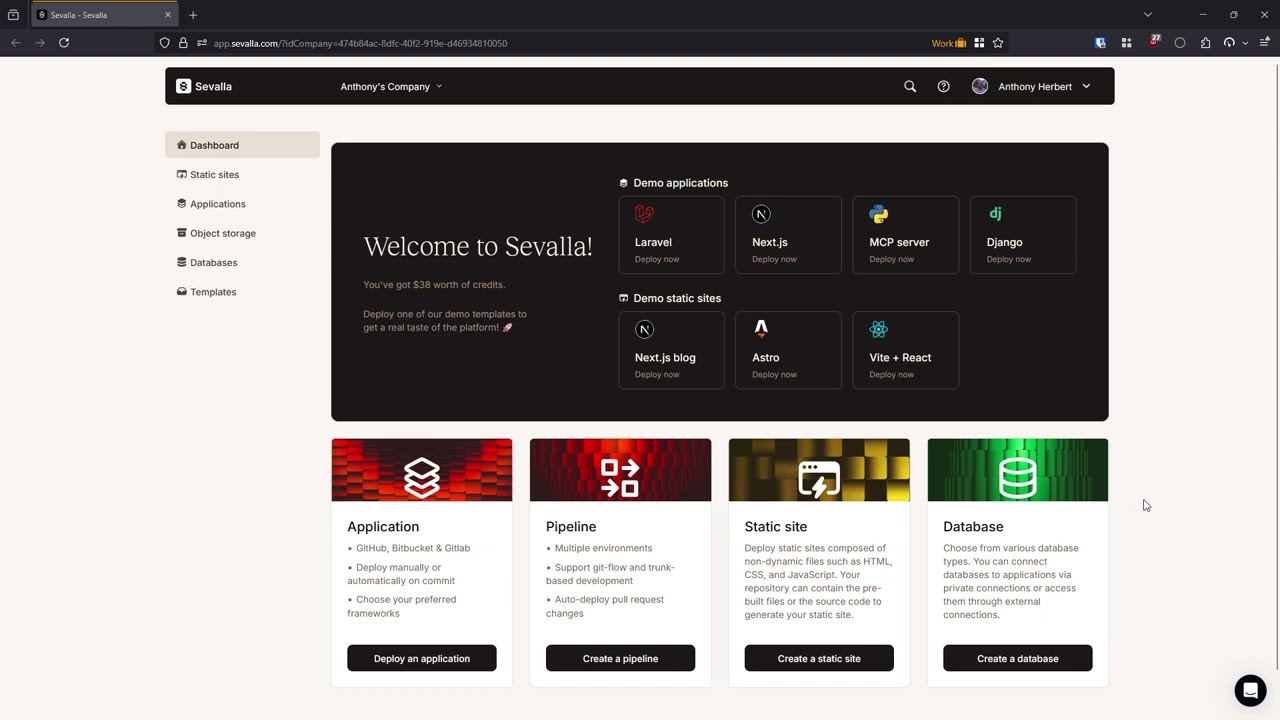The height and width of the screenshot is (720, 1280).
Task: Click Deploy now under Next.js blog
Action: pos(657,374)
